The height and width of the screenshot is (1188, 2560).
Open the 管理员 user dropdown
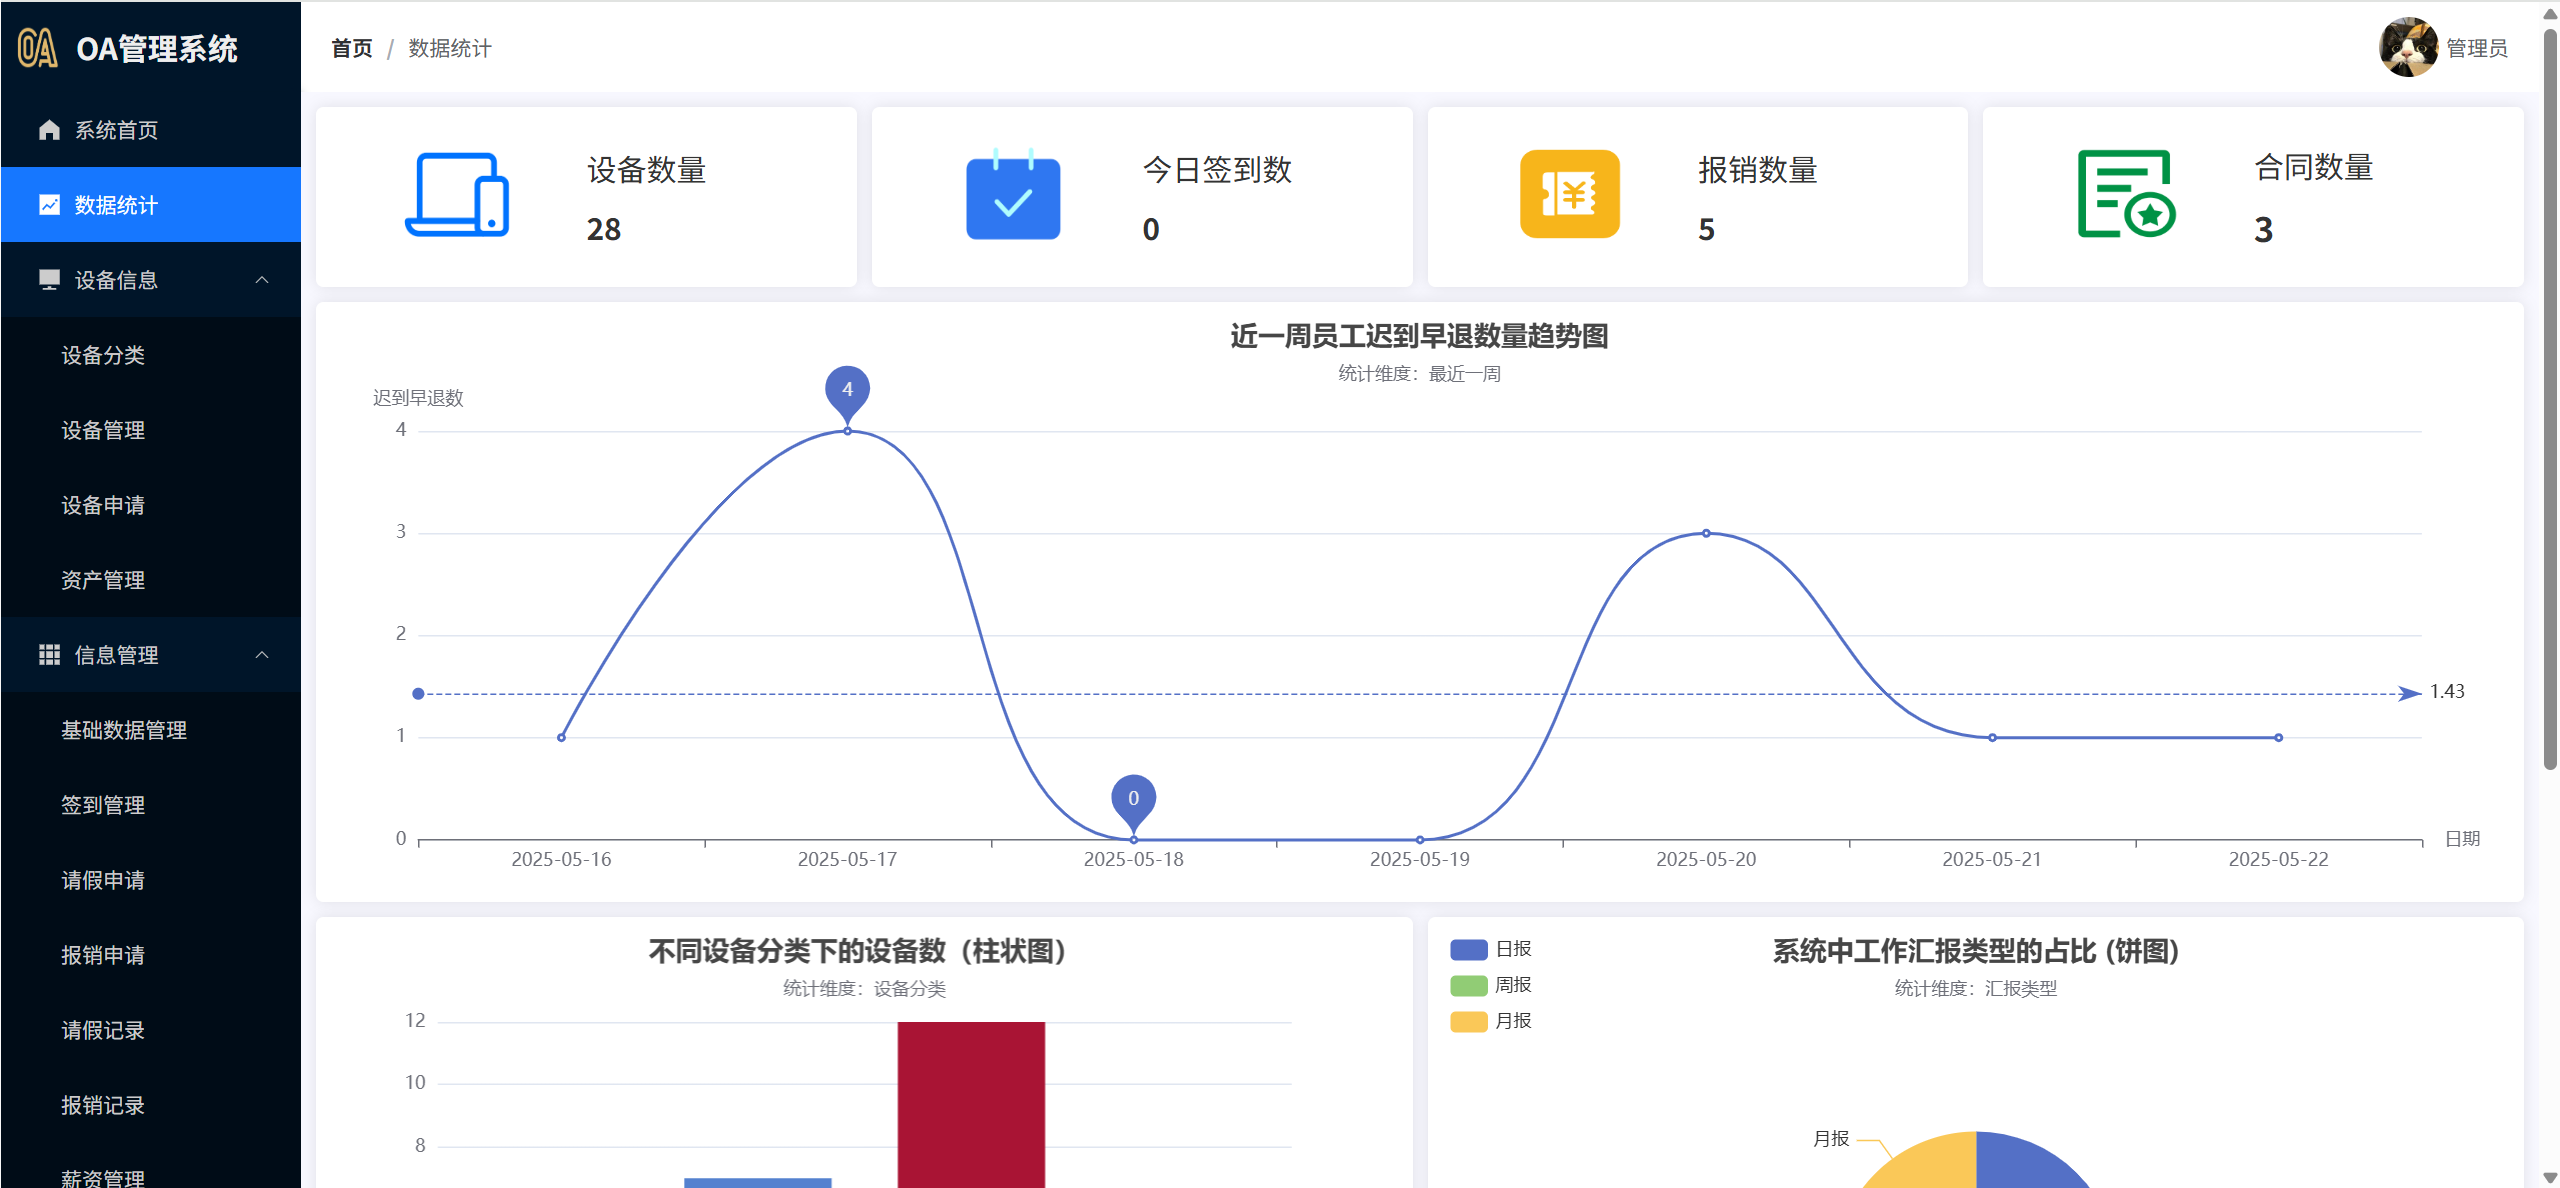point(2476,48)
